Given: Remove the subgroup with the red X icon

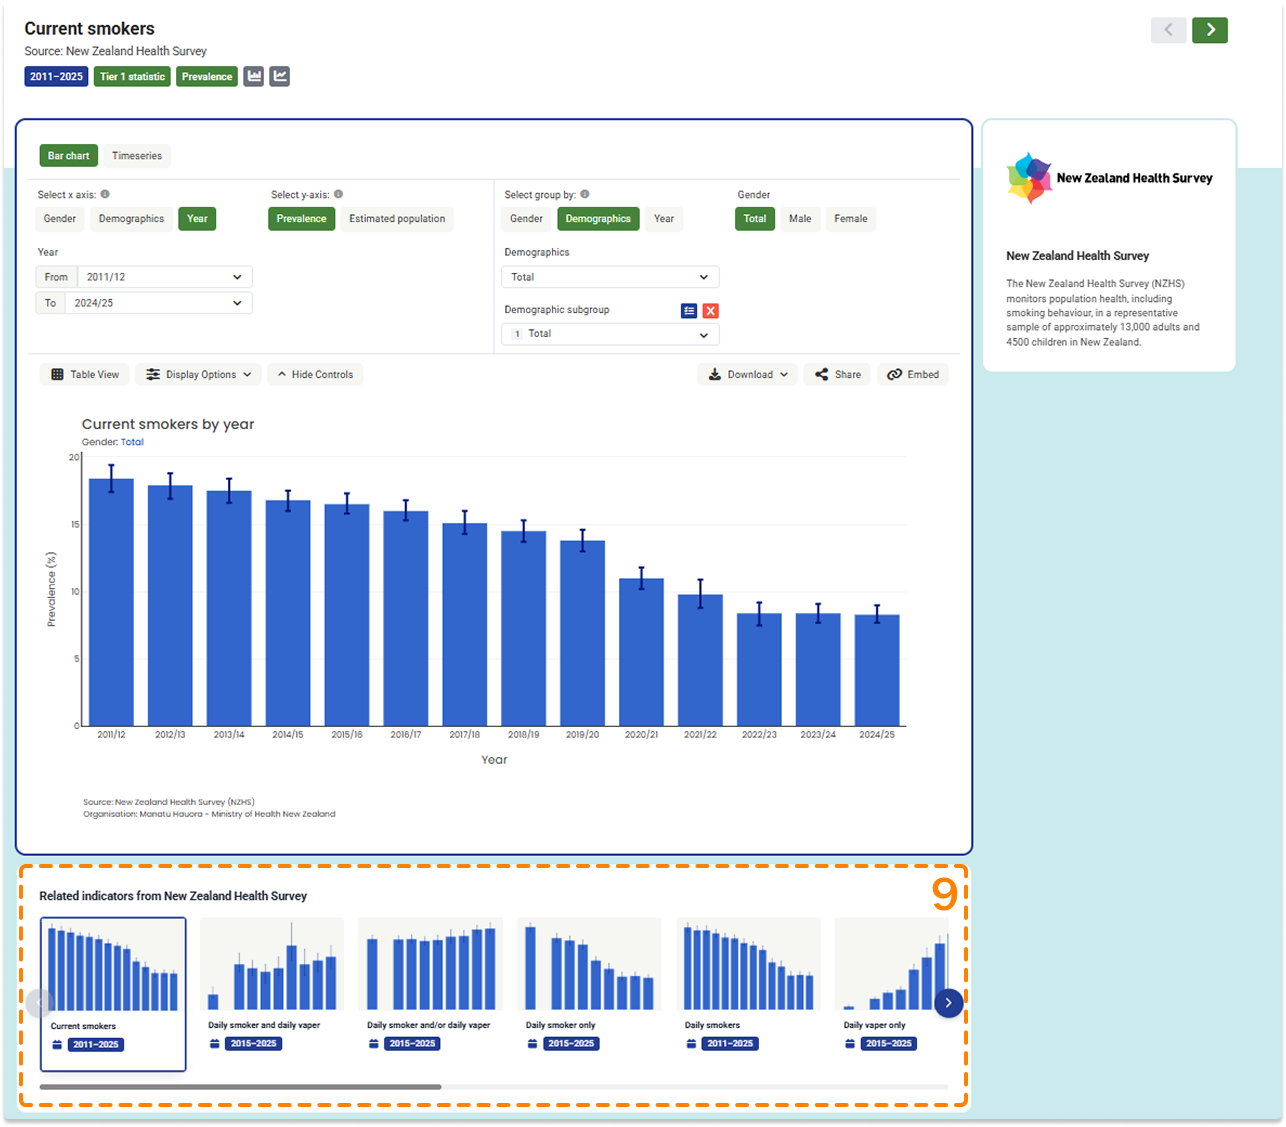Looking at the screenshot, I should coord(710,311).
